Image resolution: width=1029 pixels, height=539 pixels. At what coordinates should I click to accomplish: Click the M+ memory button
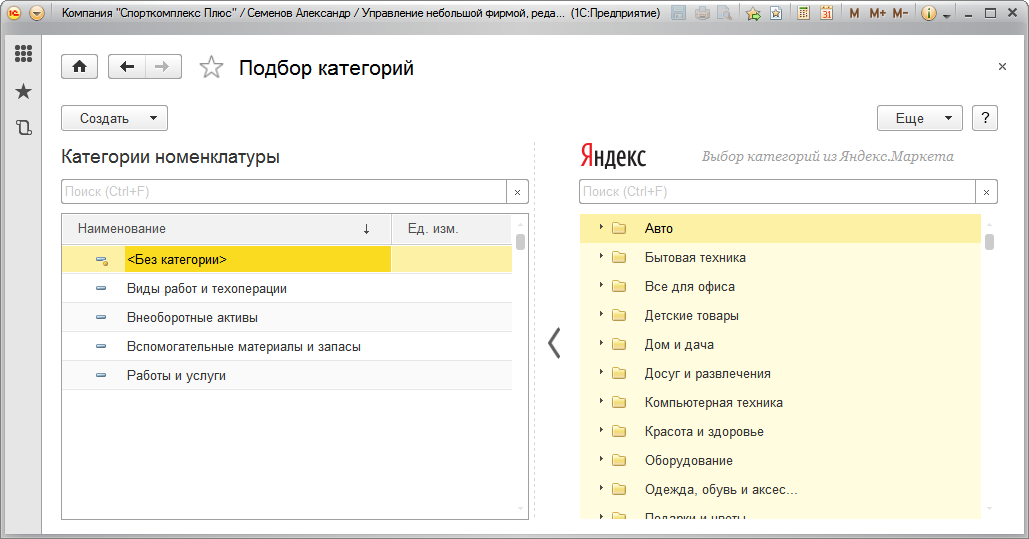(877, 14)
